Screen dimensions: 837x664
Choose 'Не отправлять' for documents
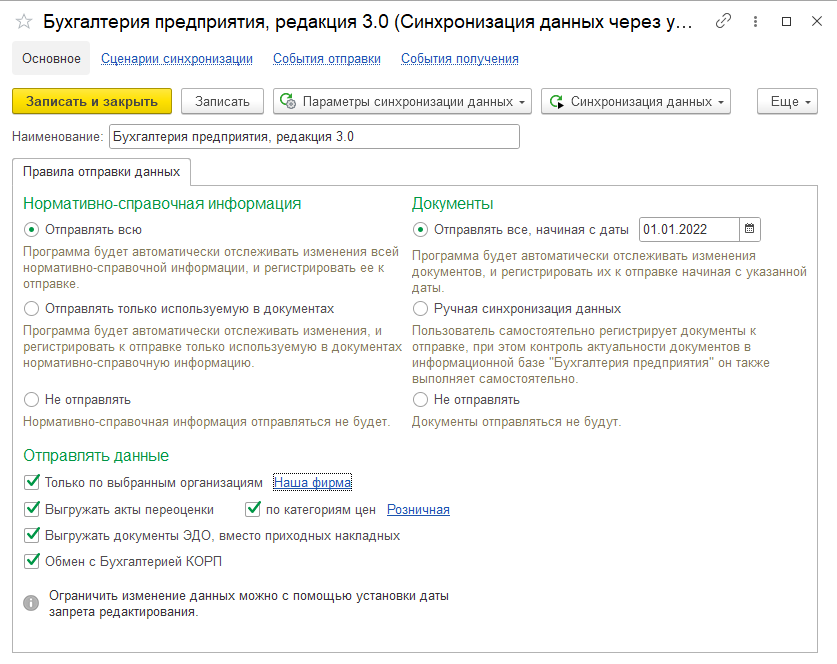pos(421,400)
